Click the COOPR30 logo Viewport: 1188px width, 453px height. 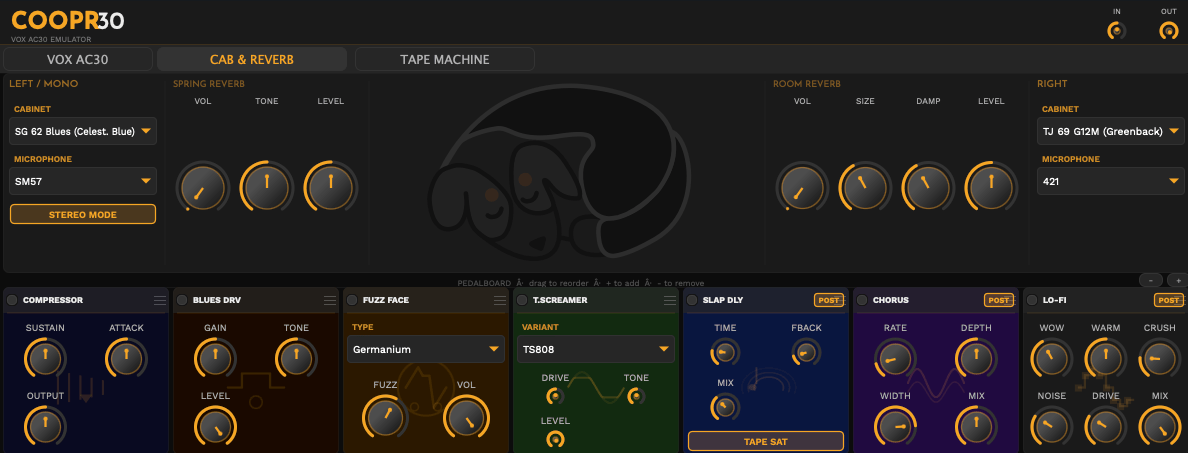[67, 20]
